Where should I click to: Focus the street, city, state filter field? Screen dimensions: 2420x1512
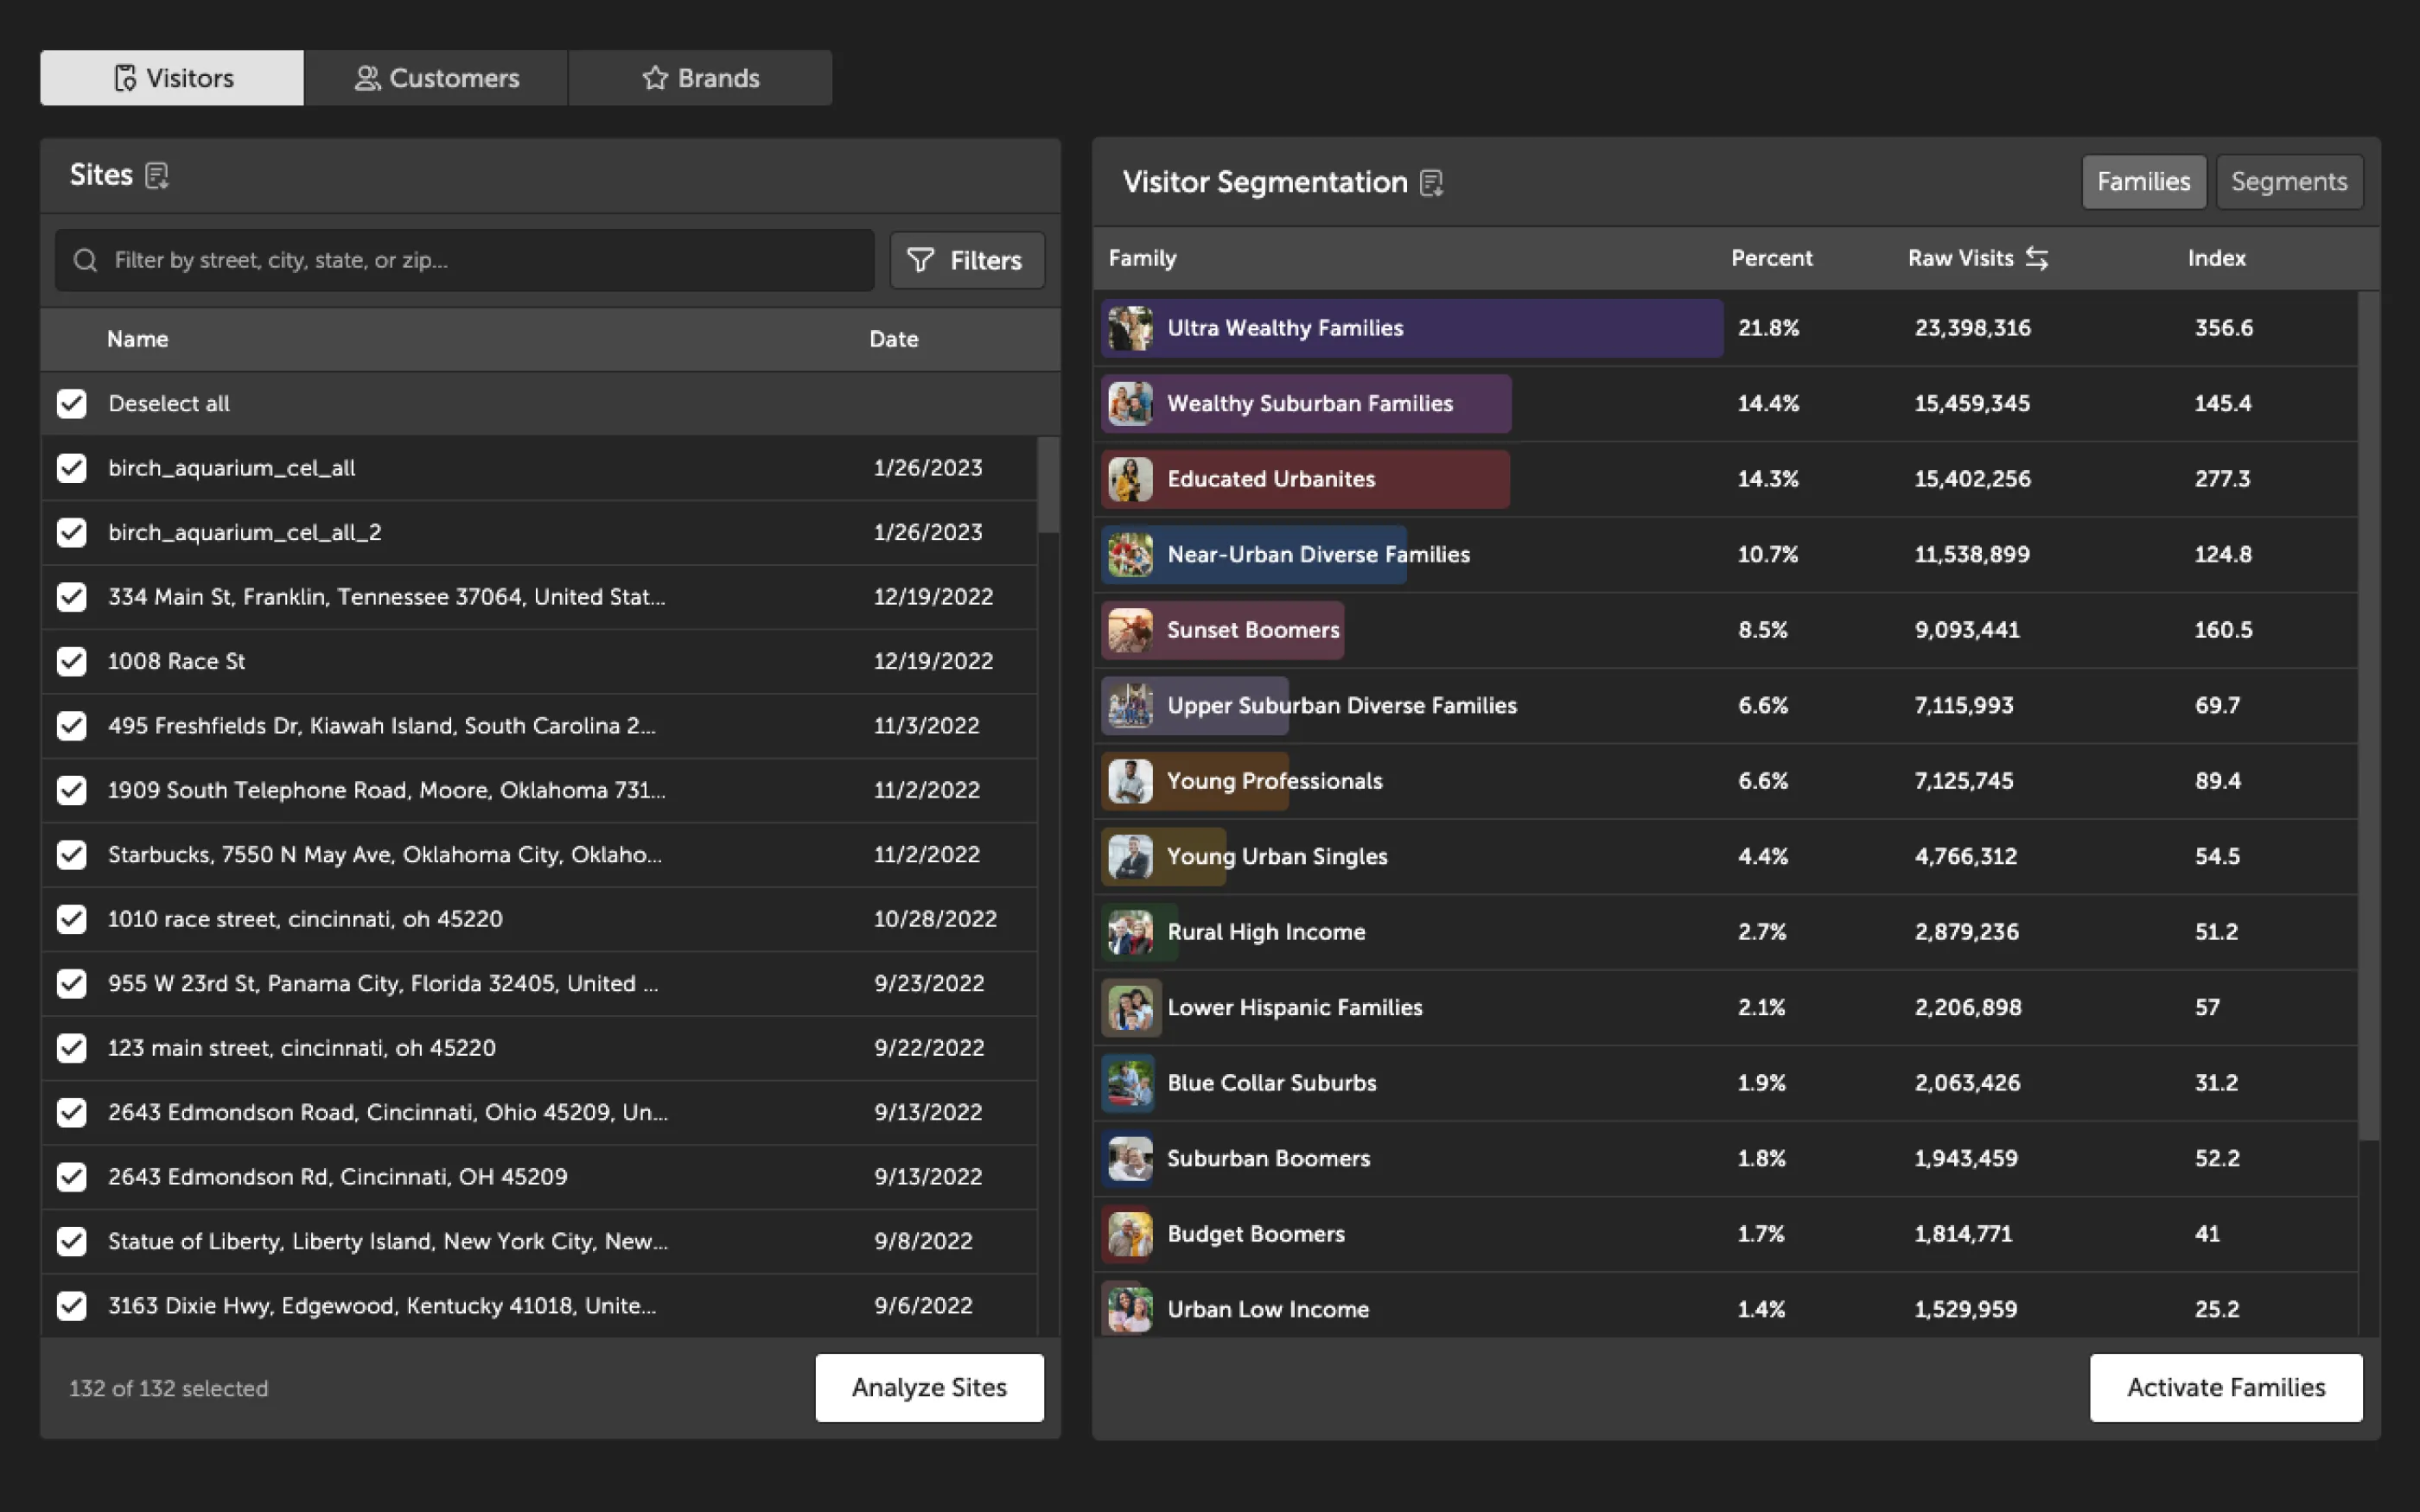(465, 261)
